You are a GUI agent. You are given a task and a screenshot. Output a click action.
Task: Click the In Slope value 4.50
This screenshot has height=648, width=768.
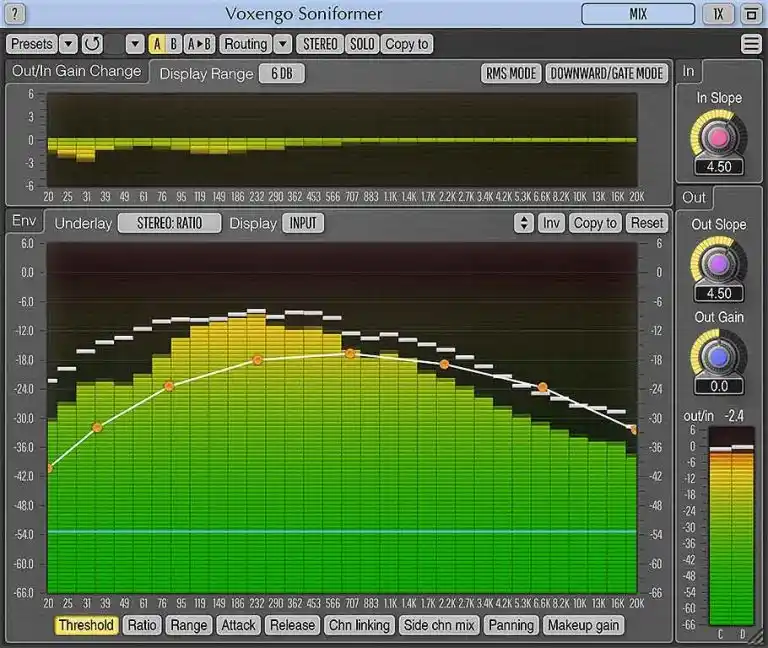coord(719,167)
